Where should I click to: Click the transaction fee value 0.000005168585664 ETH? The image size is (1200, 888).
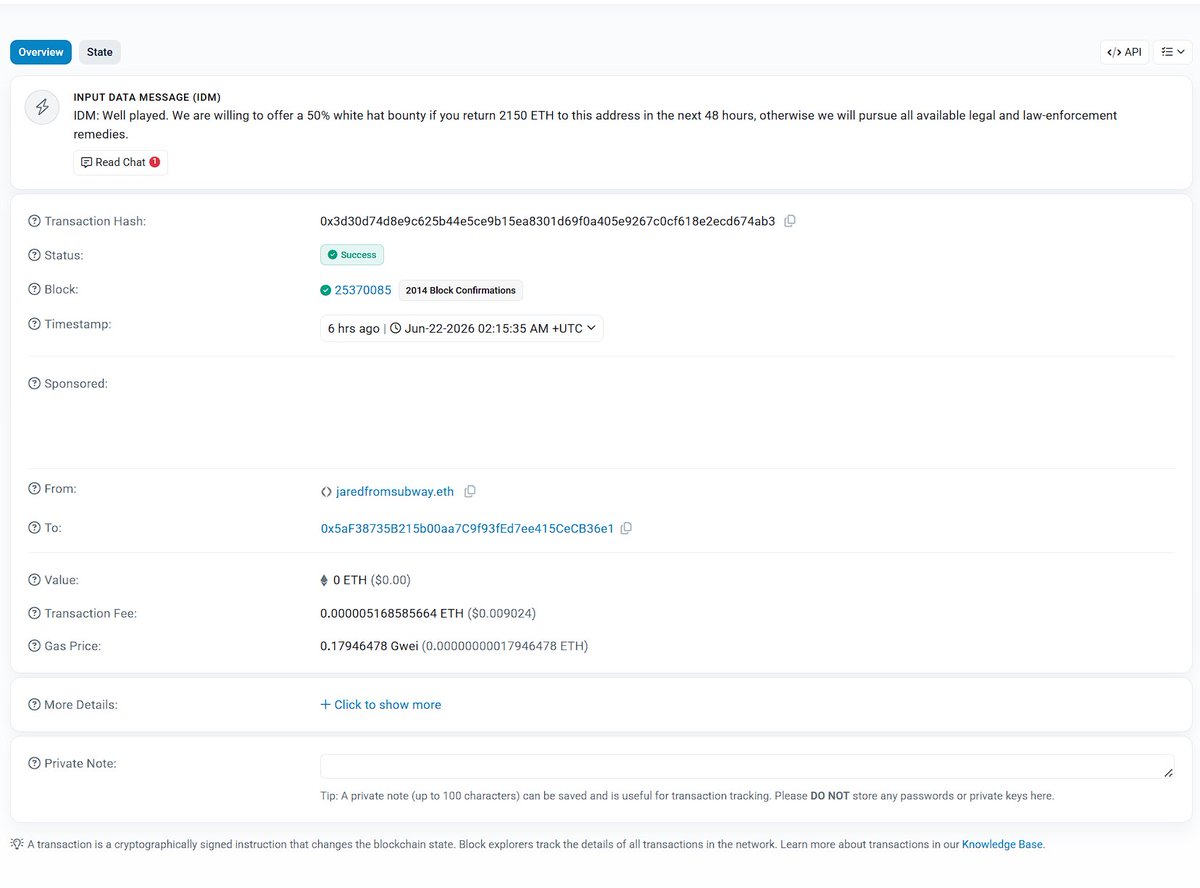pyautogui.click(x=392, y=613)
